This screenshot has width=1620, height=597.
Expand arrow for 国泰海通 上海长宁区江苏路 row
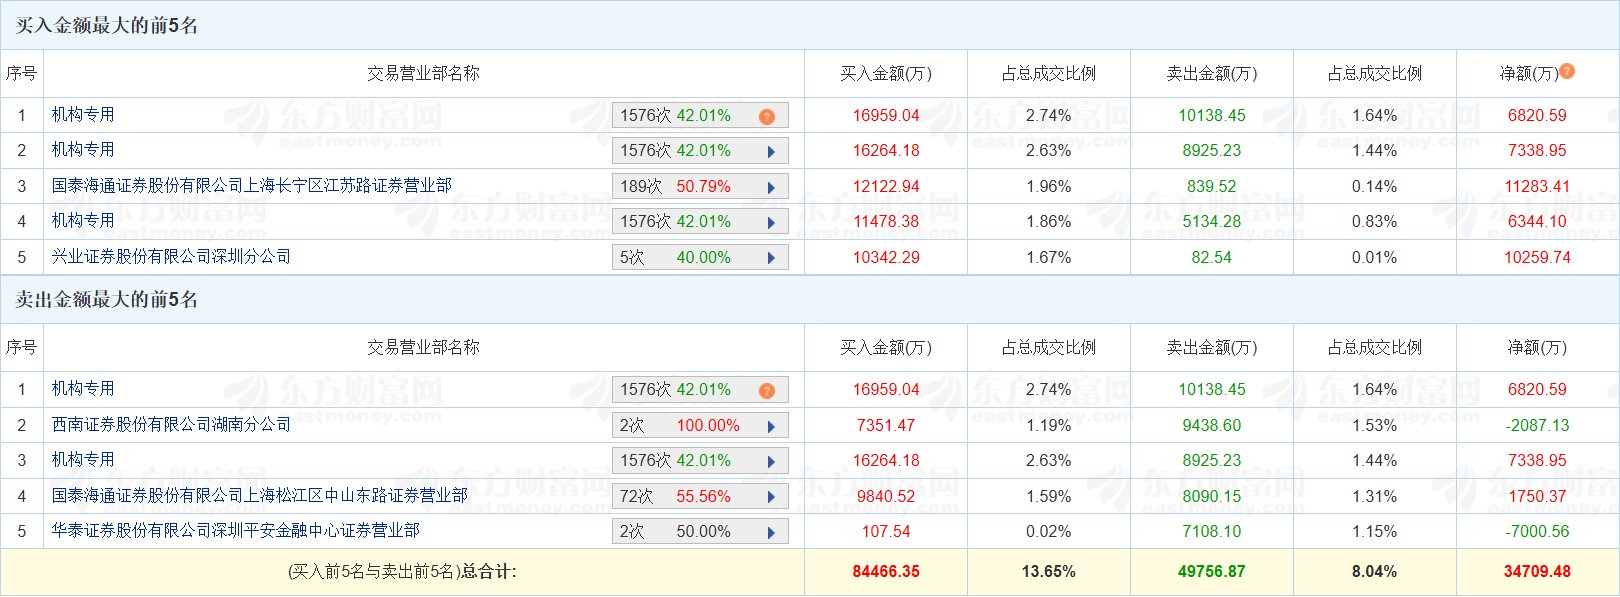click(x=771, y=187)
